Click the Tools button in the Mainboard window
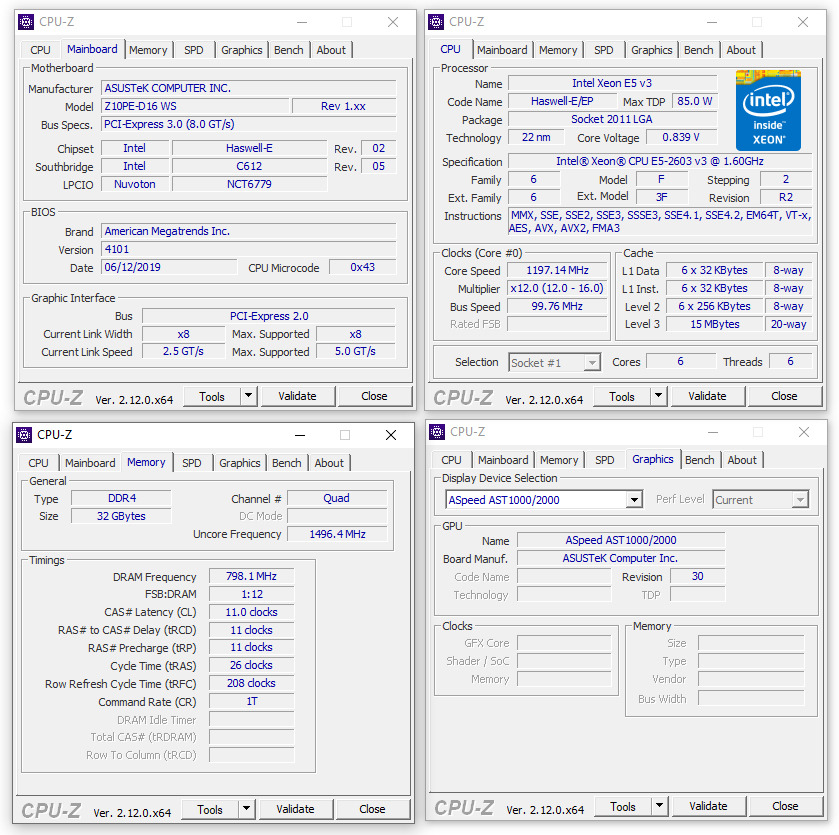This screenshot has height=835, width=839. point(212,396)
